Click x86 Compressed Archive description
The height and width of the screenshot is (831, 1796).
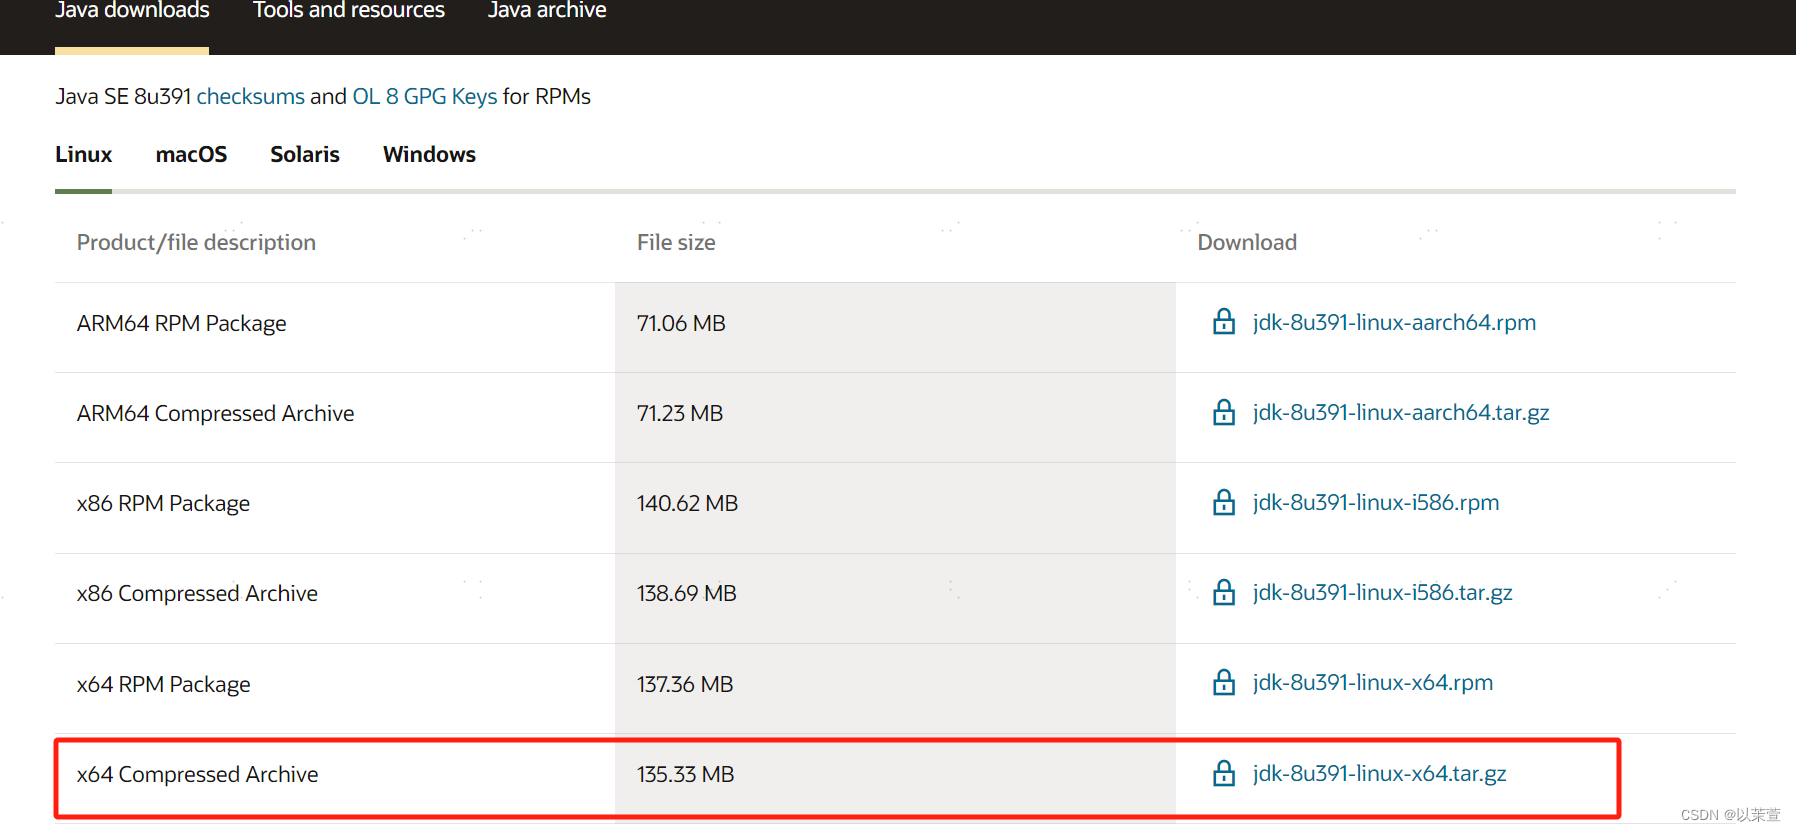197,593
